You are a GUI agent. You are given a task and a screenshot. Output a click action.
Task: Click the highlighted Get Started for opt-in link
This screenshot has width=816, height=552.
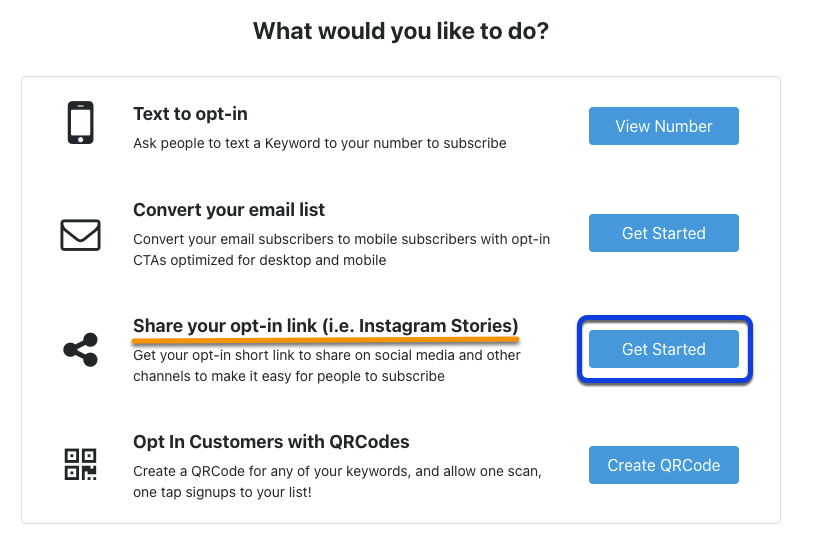[664, 349]
